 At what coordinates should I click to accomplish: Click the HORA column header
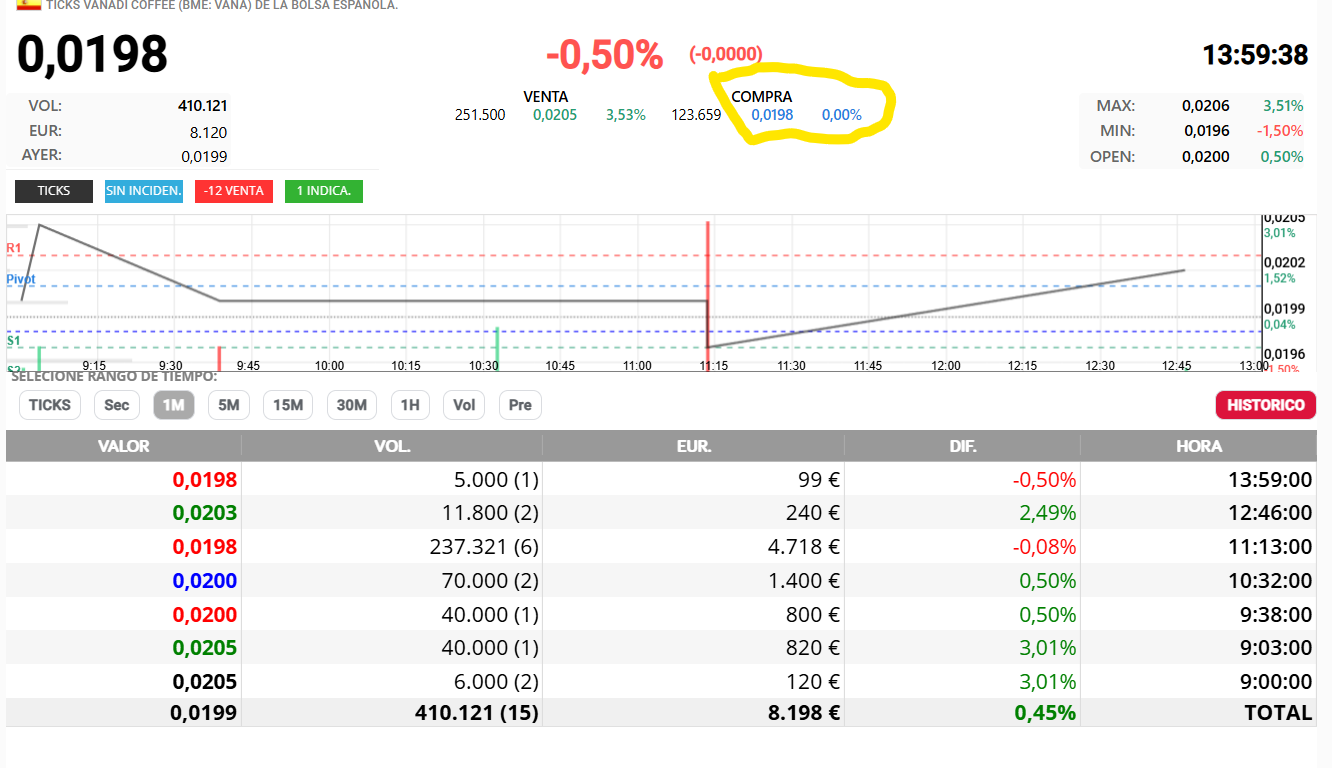[1198, 446]
